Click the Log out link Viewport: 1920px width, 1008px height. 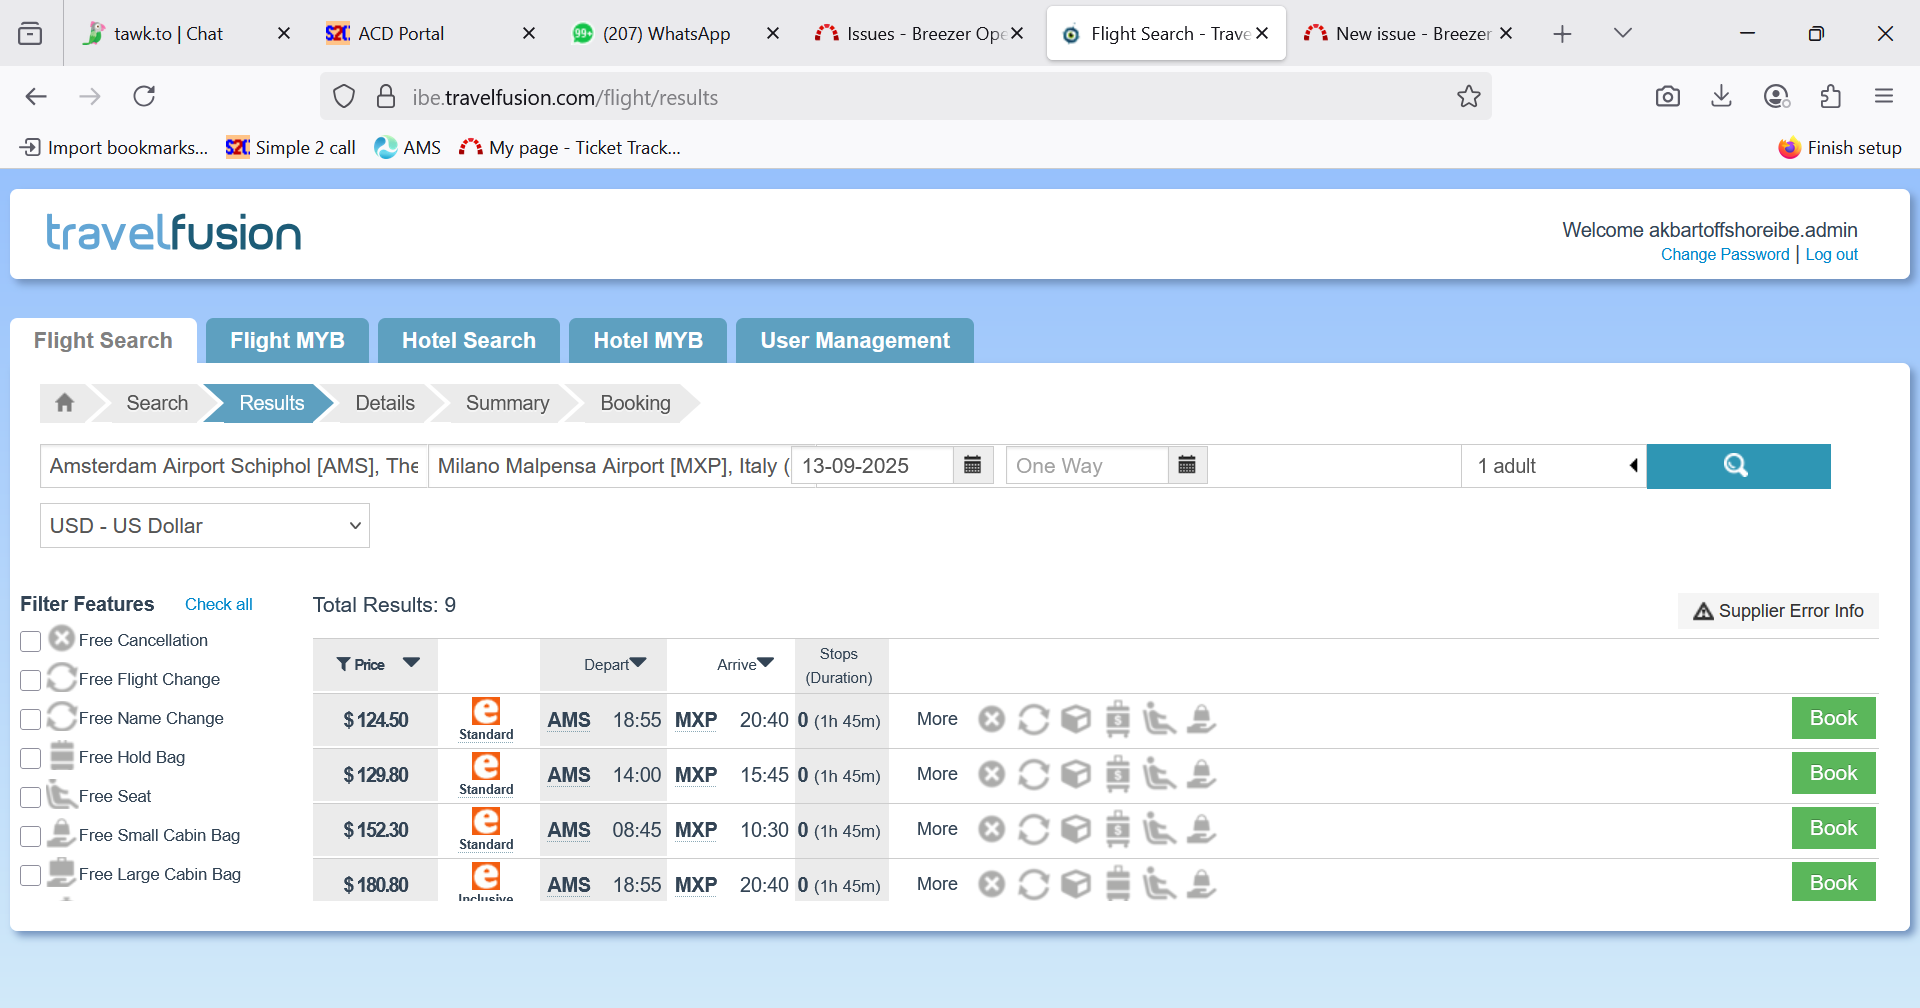[1831, 255]
